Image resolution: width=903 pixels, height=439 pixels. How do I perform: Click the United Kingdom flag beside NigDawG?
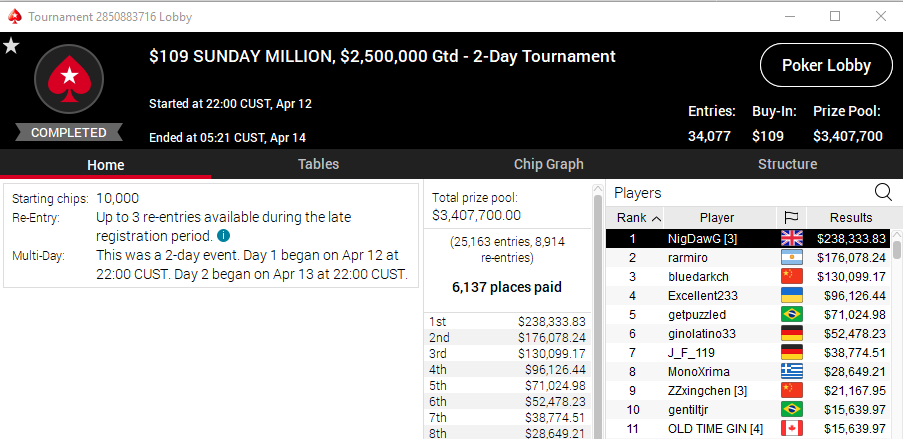coord(792,238)
